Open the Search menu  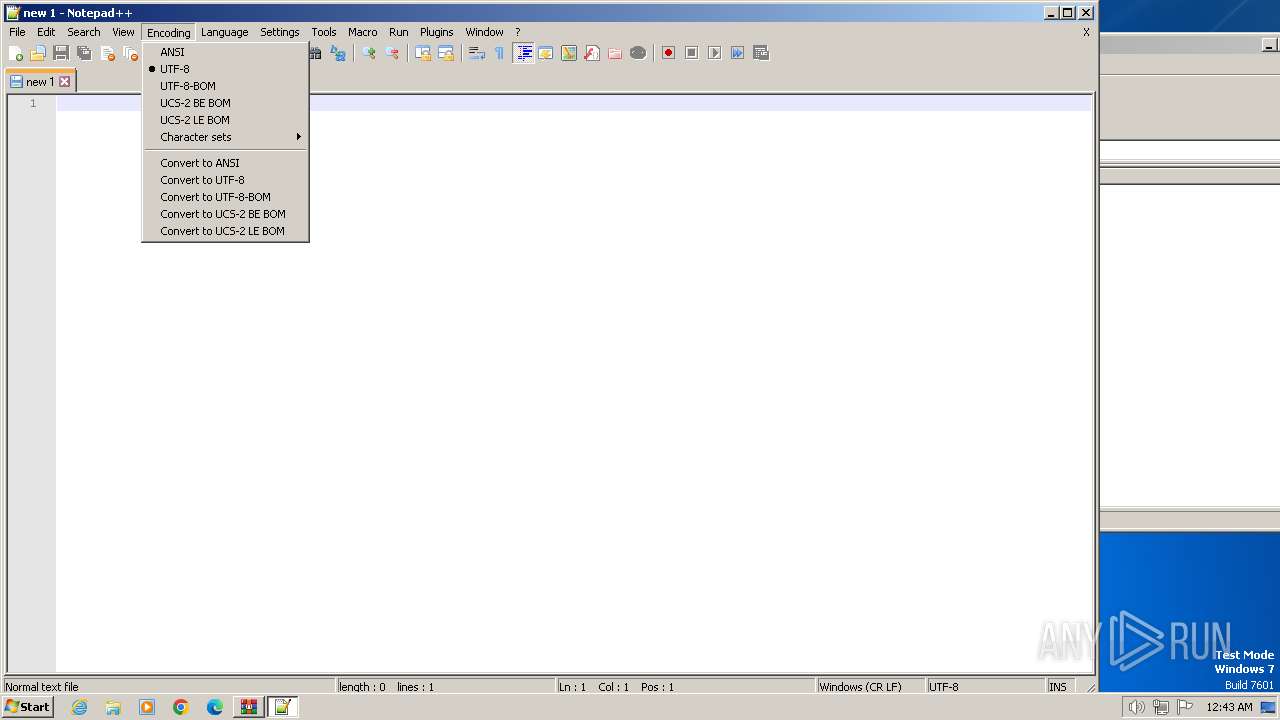click(x=84, y=32)
